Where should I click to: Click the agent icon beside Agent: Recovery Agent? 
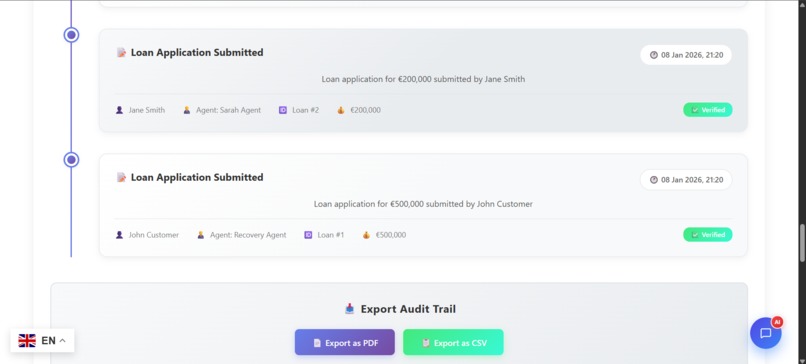pos(200,235)
